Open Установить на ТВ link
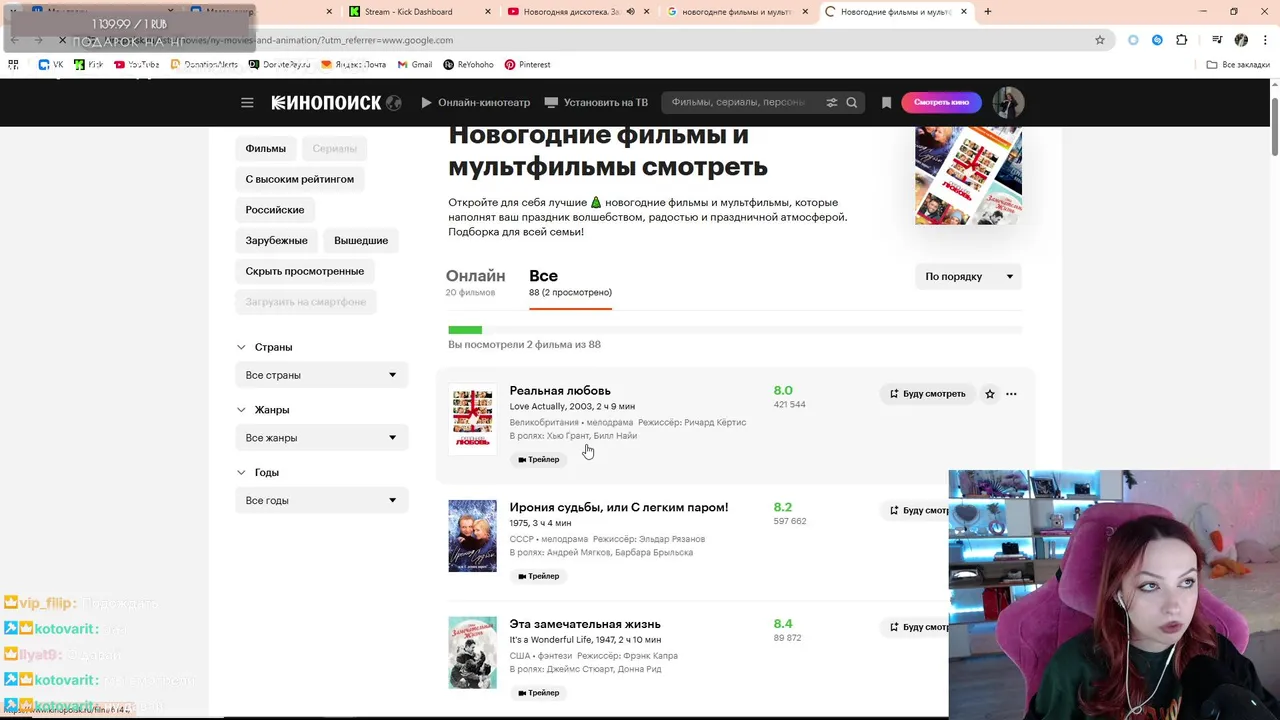This screenshot has width=1280, height=720. click(596, 102)
